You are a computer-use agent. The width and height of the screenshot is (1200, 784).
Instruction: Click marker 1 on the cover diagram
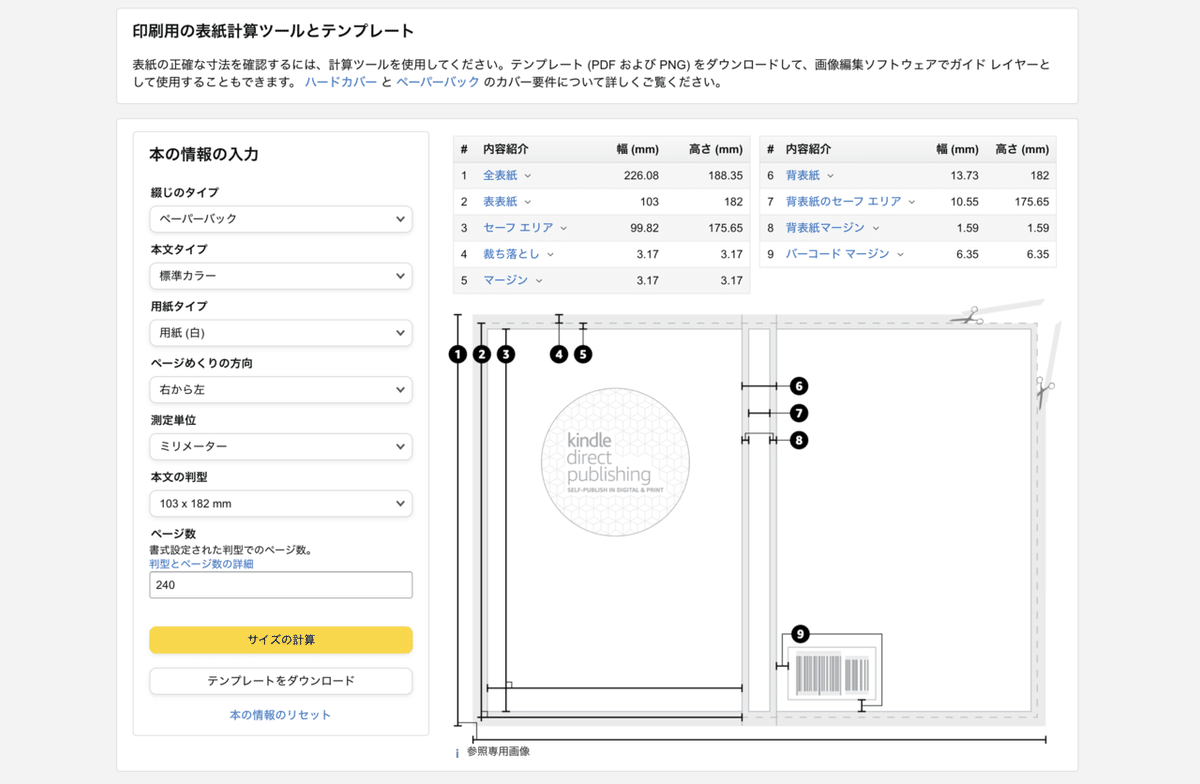point(458,354)
